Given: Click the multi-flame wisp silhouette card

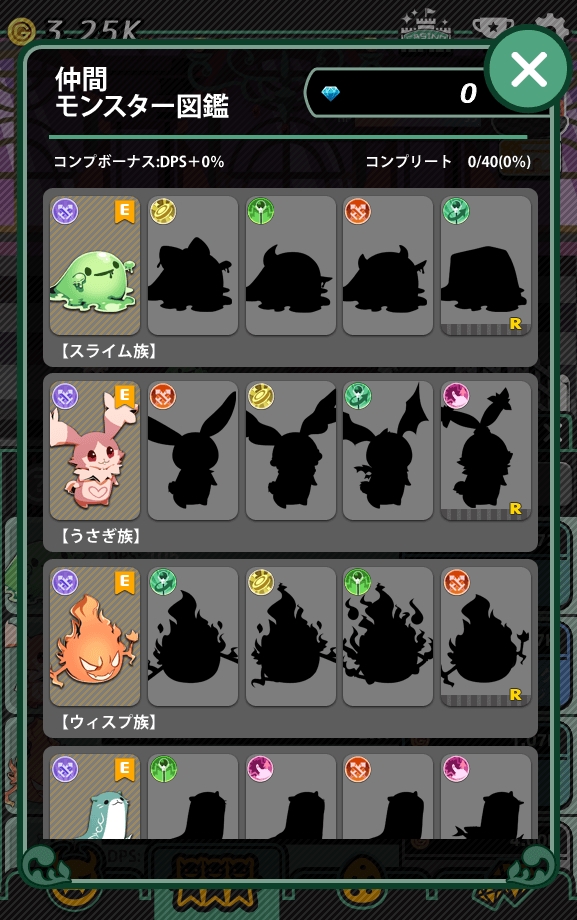Looking at the screenshot, I should 388,637.
